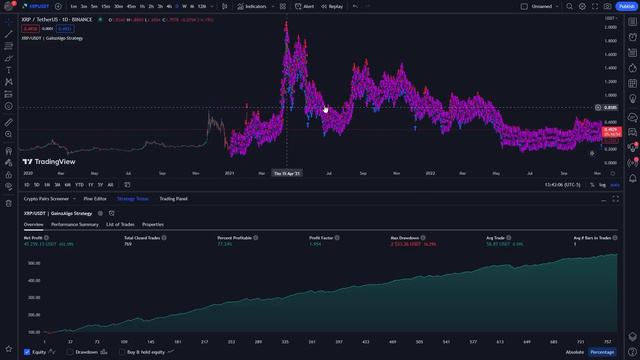Select the 1m timeframe
Viewport: 640px width, 360px height.
click(x=73, y=7)
